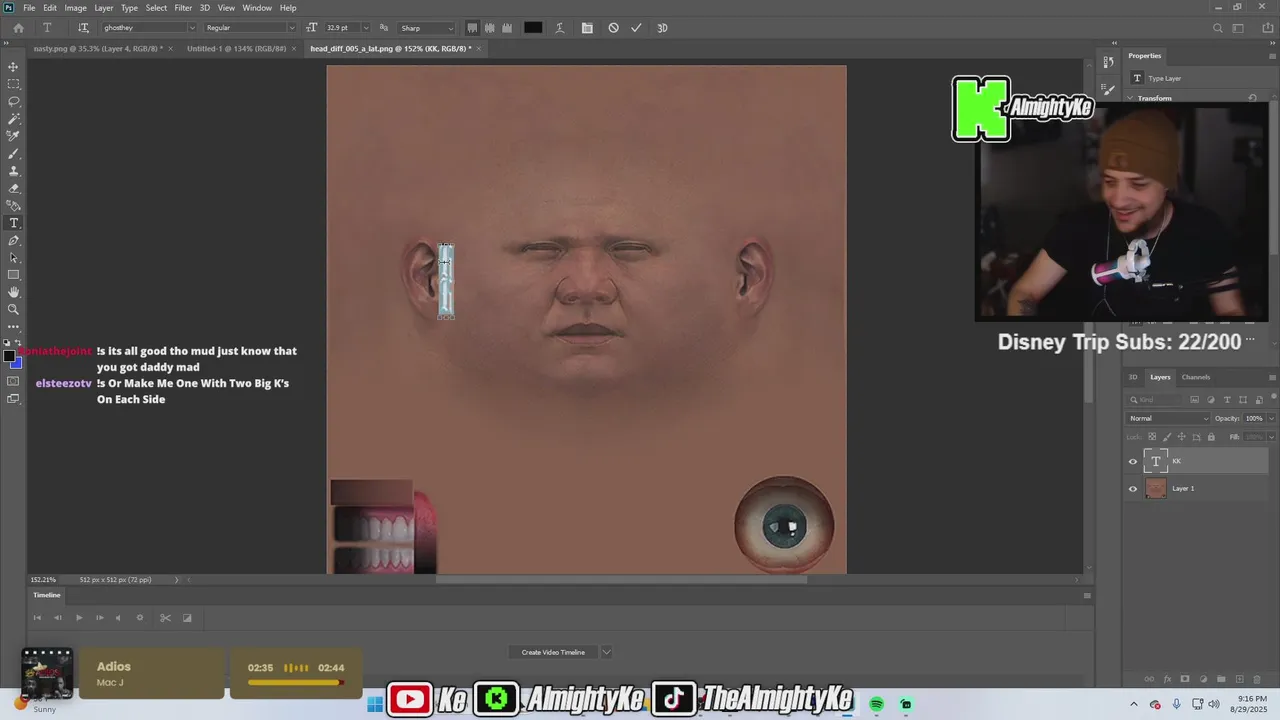Screen dimensions: 1280x720
Task: Collapse the Transform section in Properties
Action: 1132,98
